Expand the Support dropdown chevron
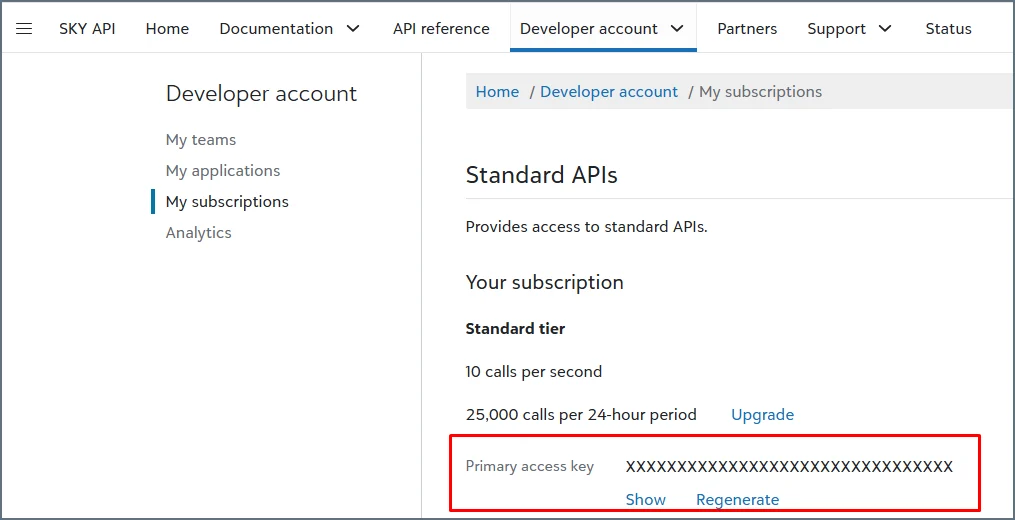1015x520 pixels. (885, 28)
